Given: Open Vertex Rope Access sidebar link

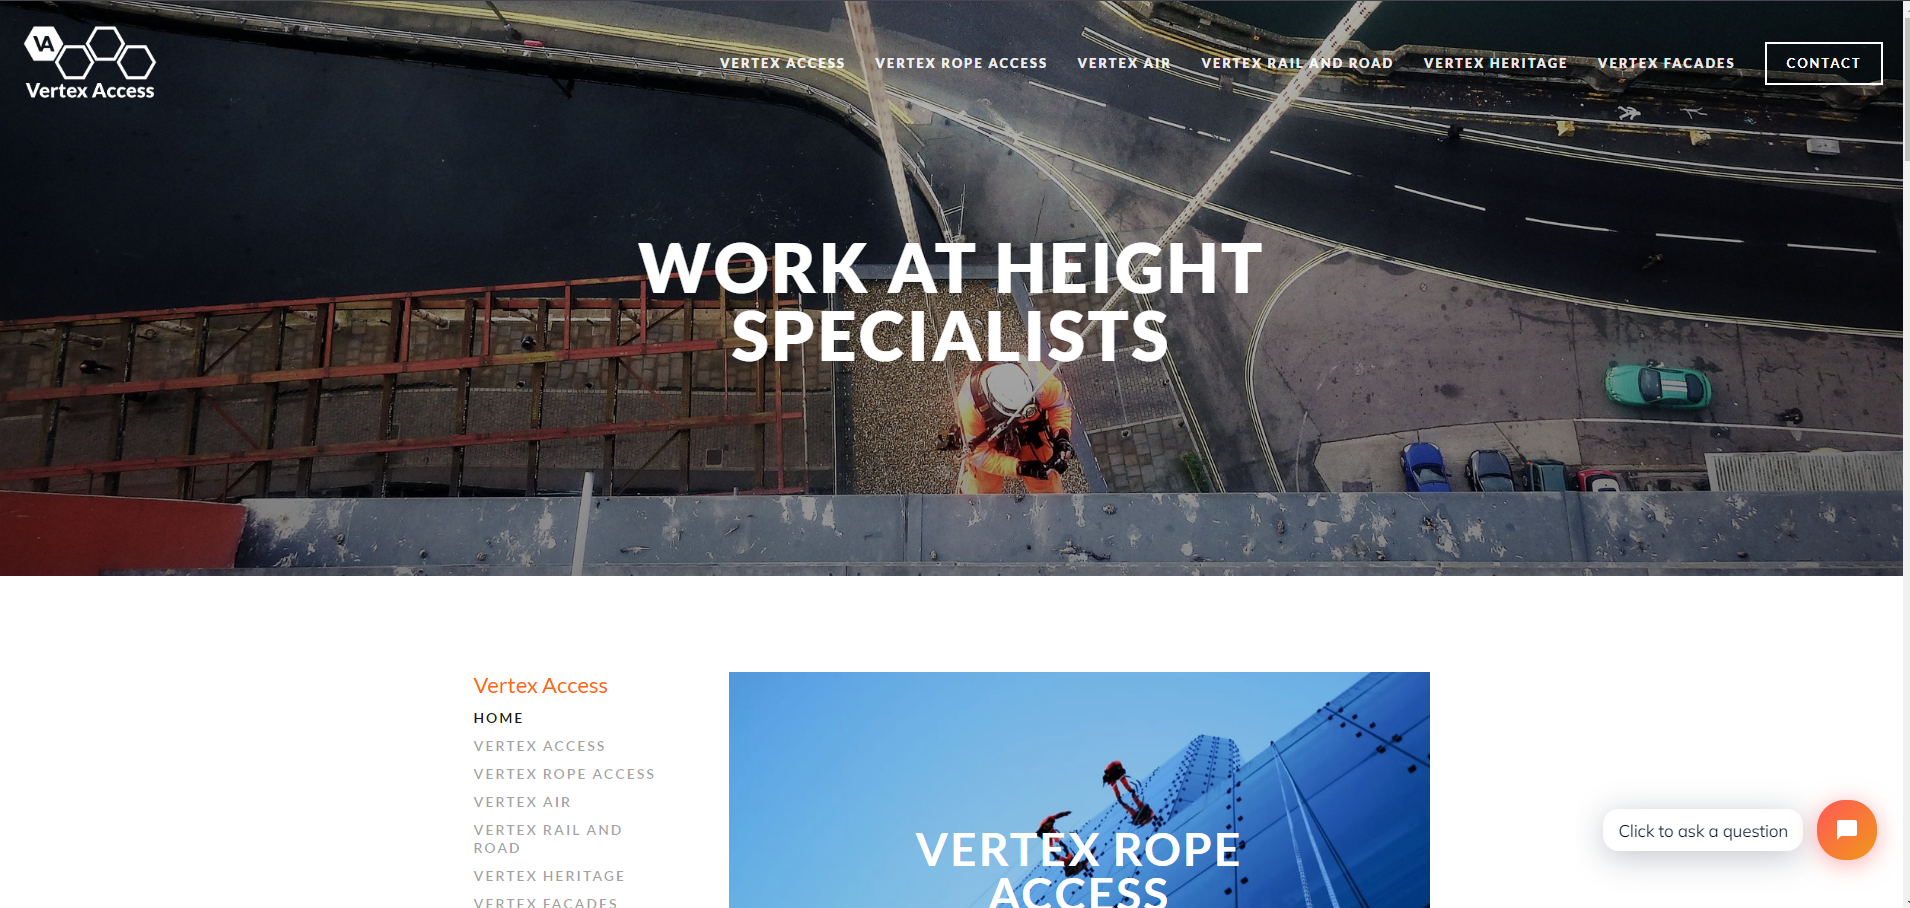Looking at the screenshot, I should (564, 774).
